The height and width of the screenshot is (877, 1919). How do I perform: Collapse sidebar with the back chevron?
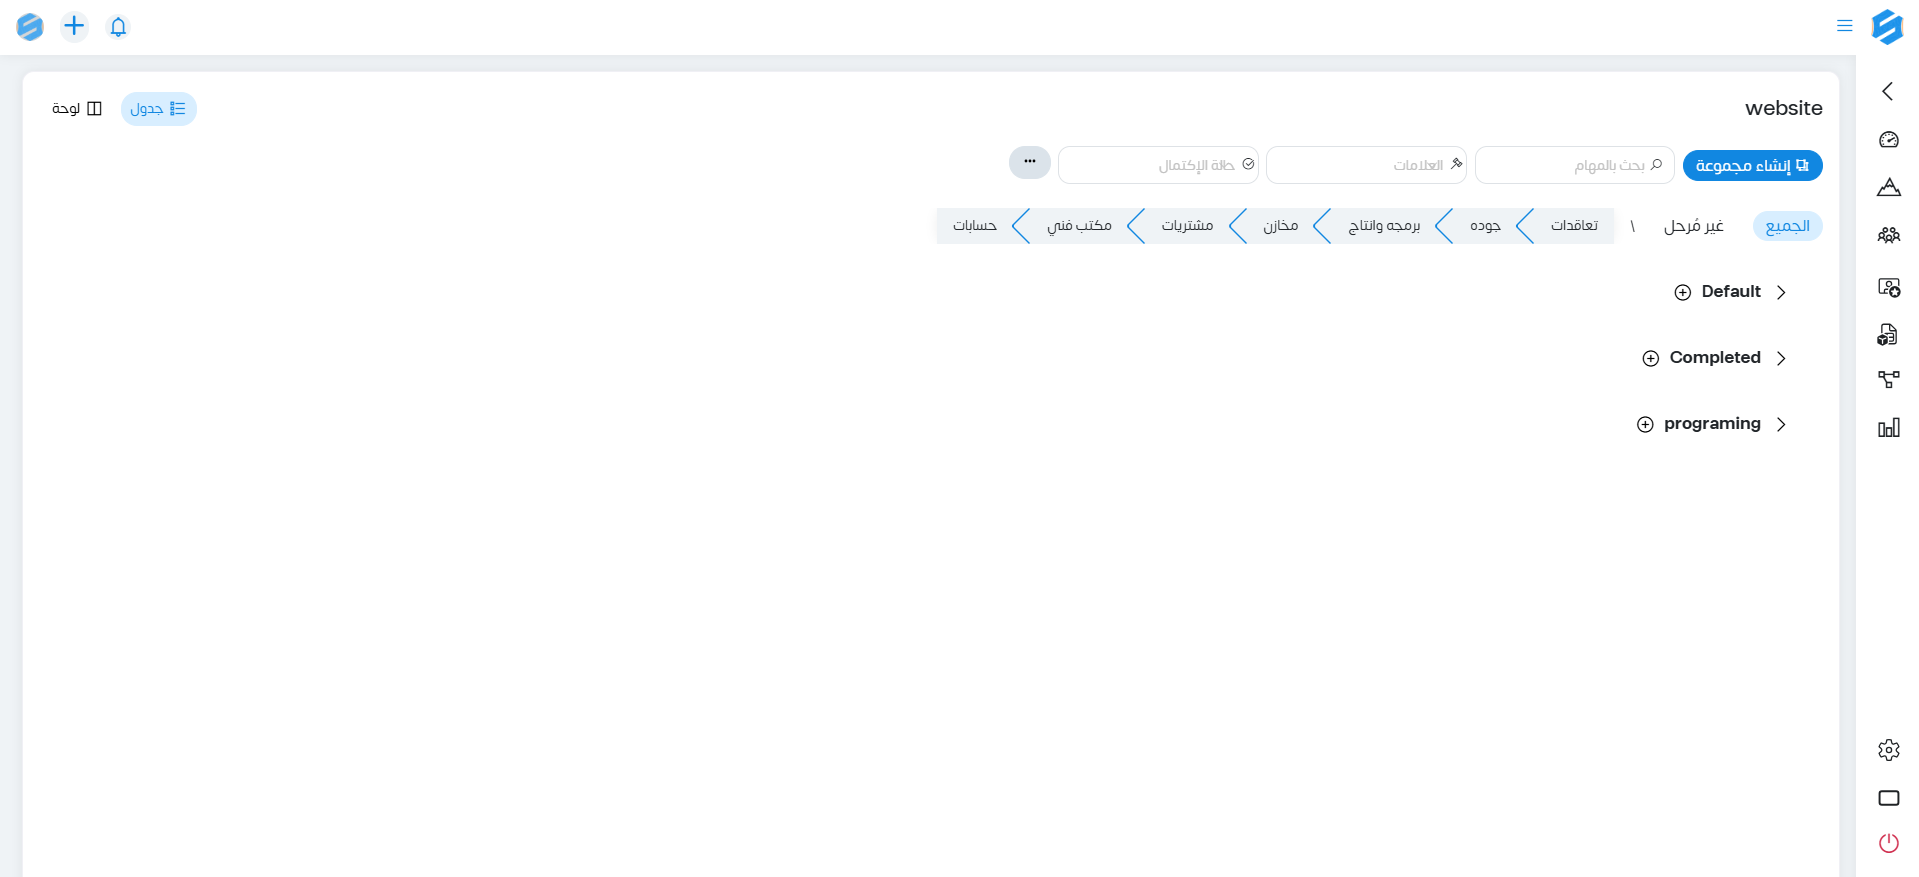click(1887, 92)
